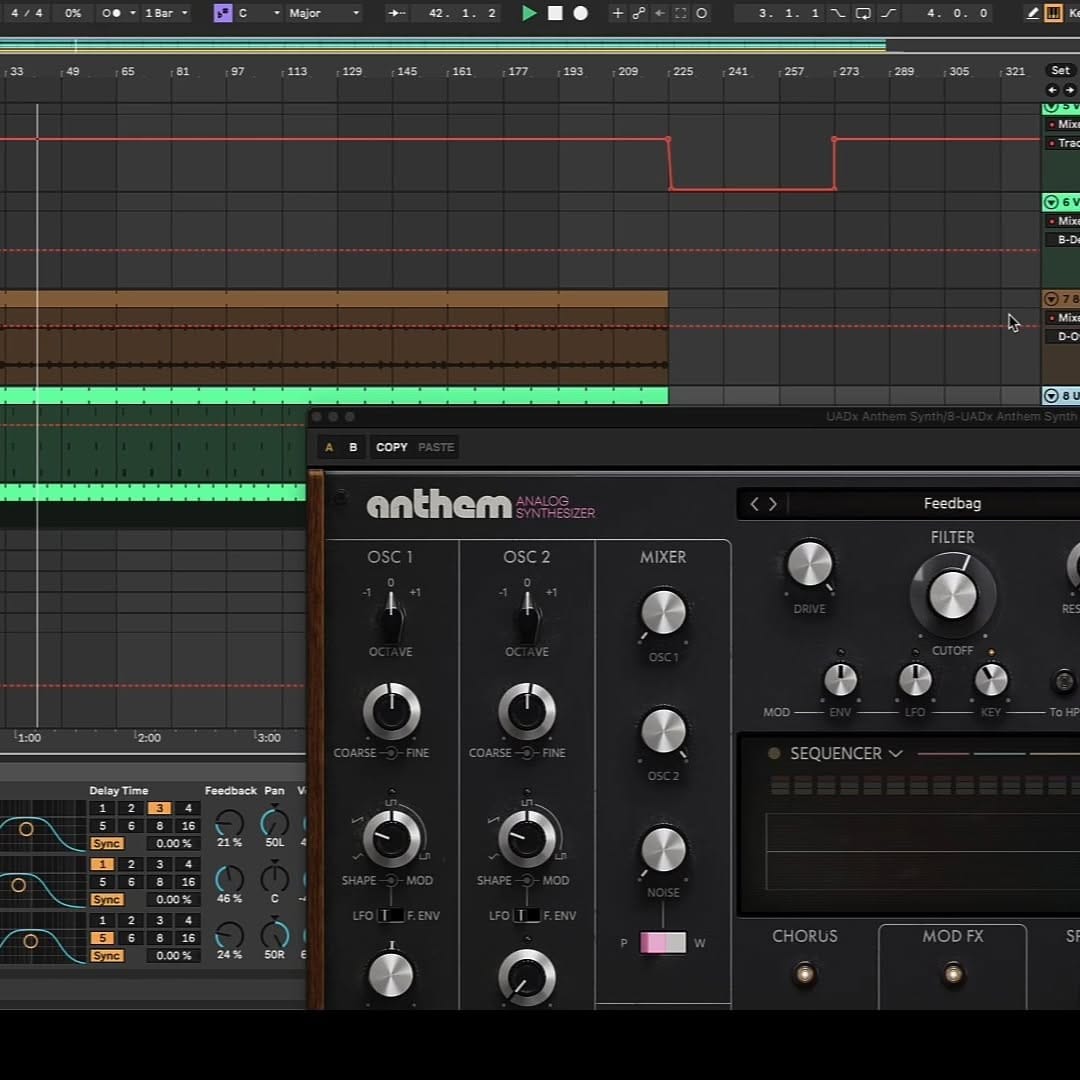The width and height of the screenshot is (1080, 1080).
Task: Click the PASTE button in Anthem
Action: 436,447
